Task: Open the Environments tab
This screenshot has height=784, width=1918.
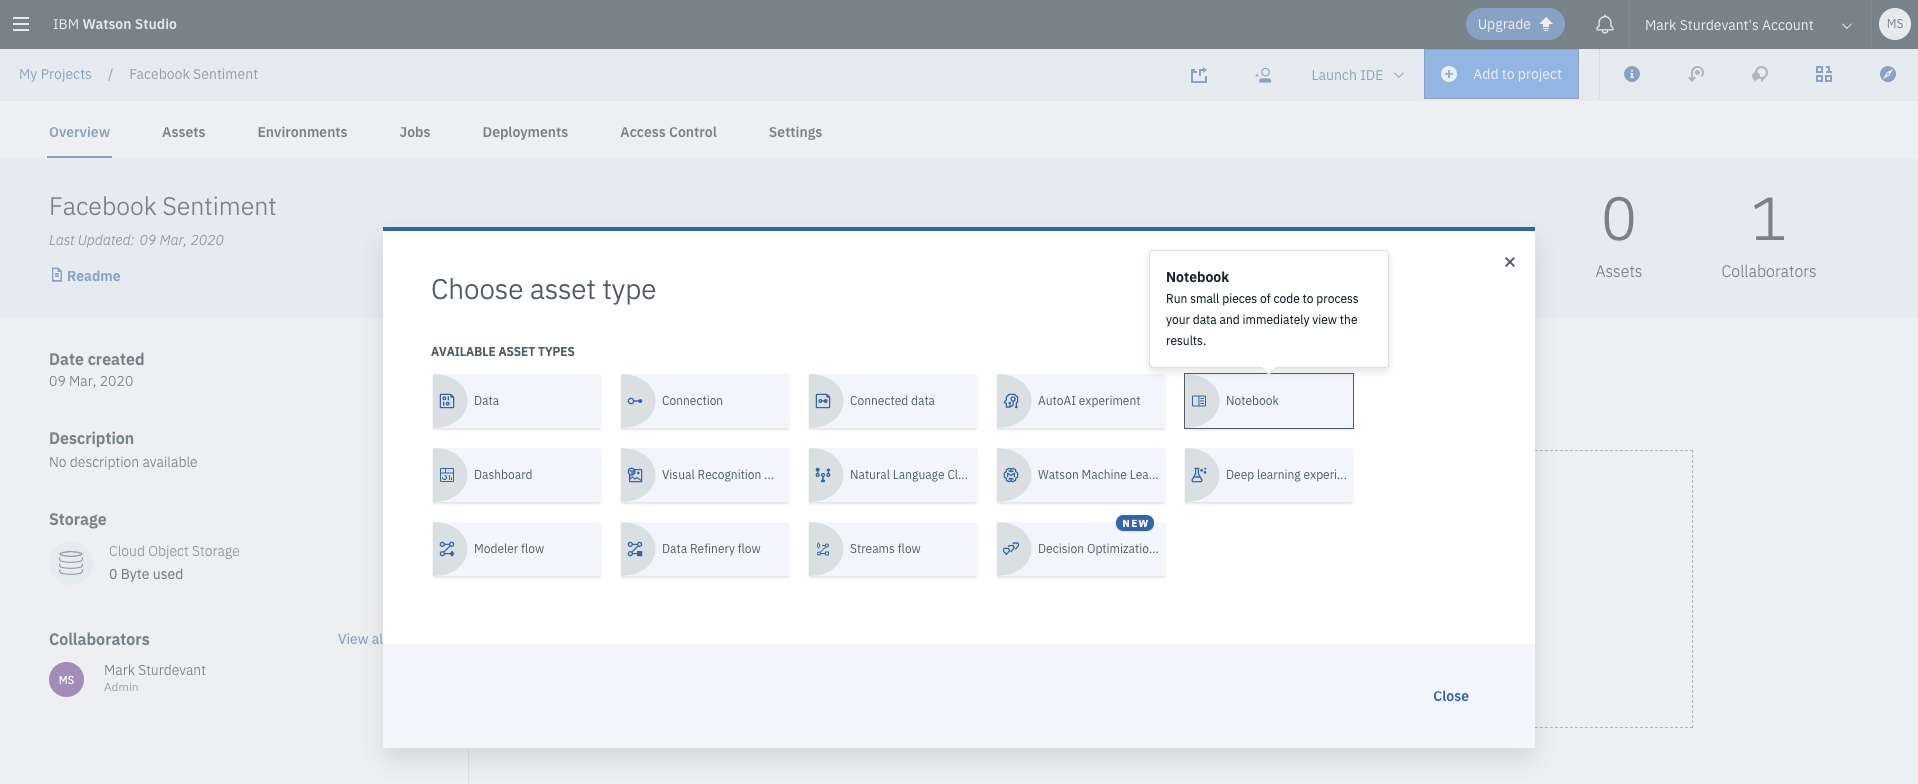Action: (302, 132)
